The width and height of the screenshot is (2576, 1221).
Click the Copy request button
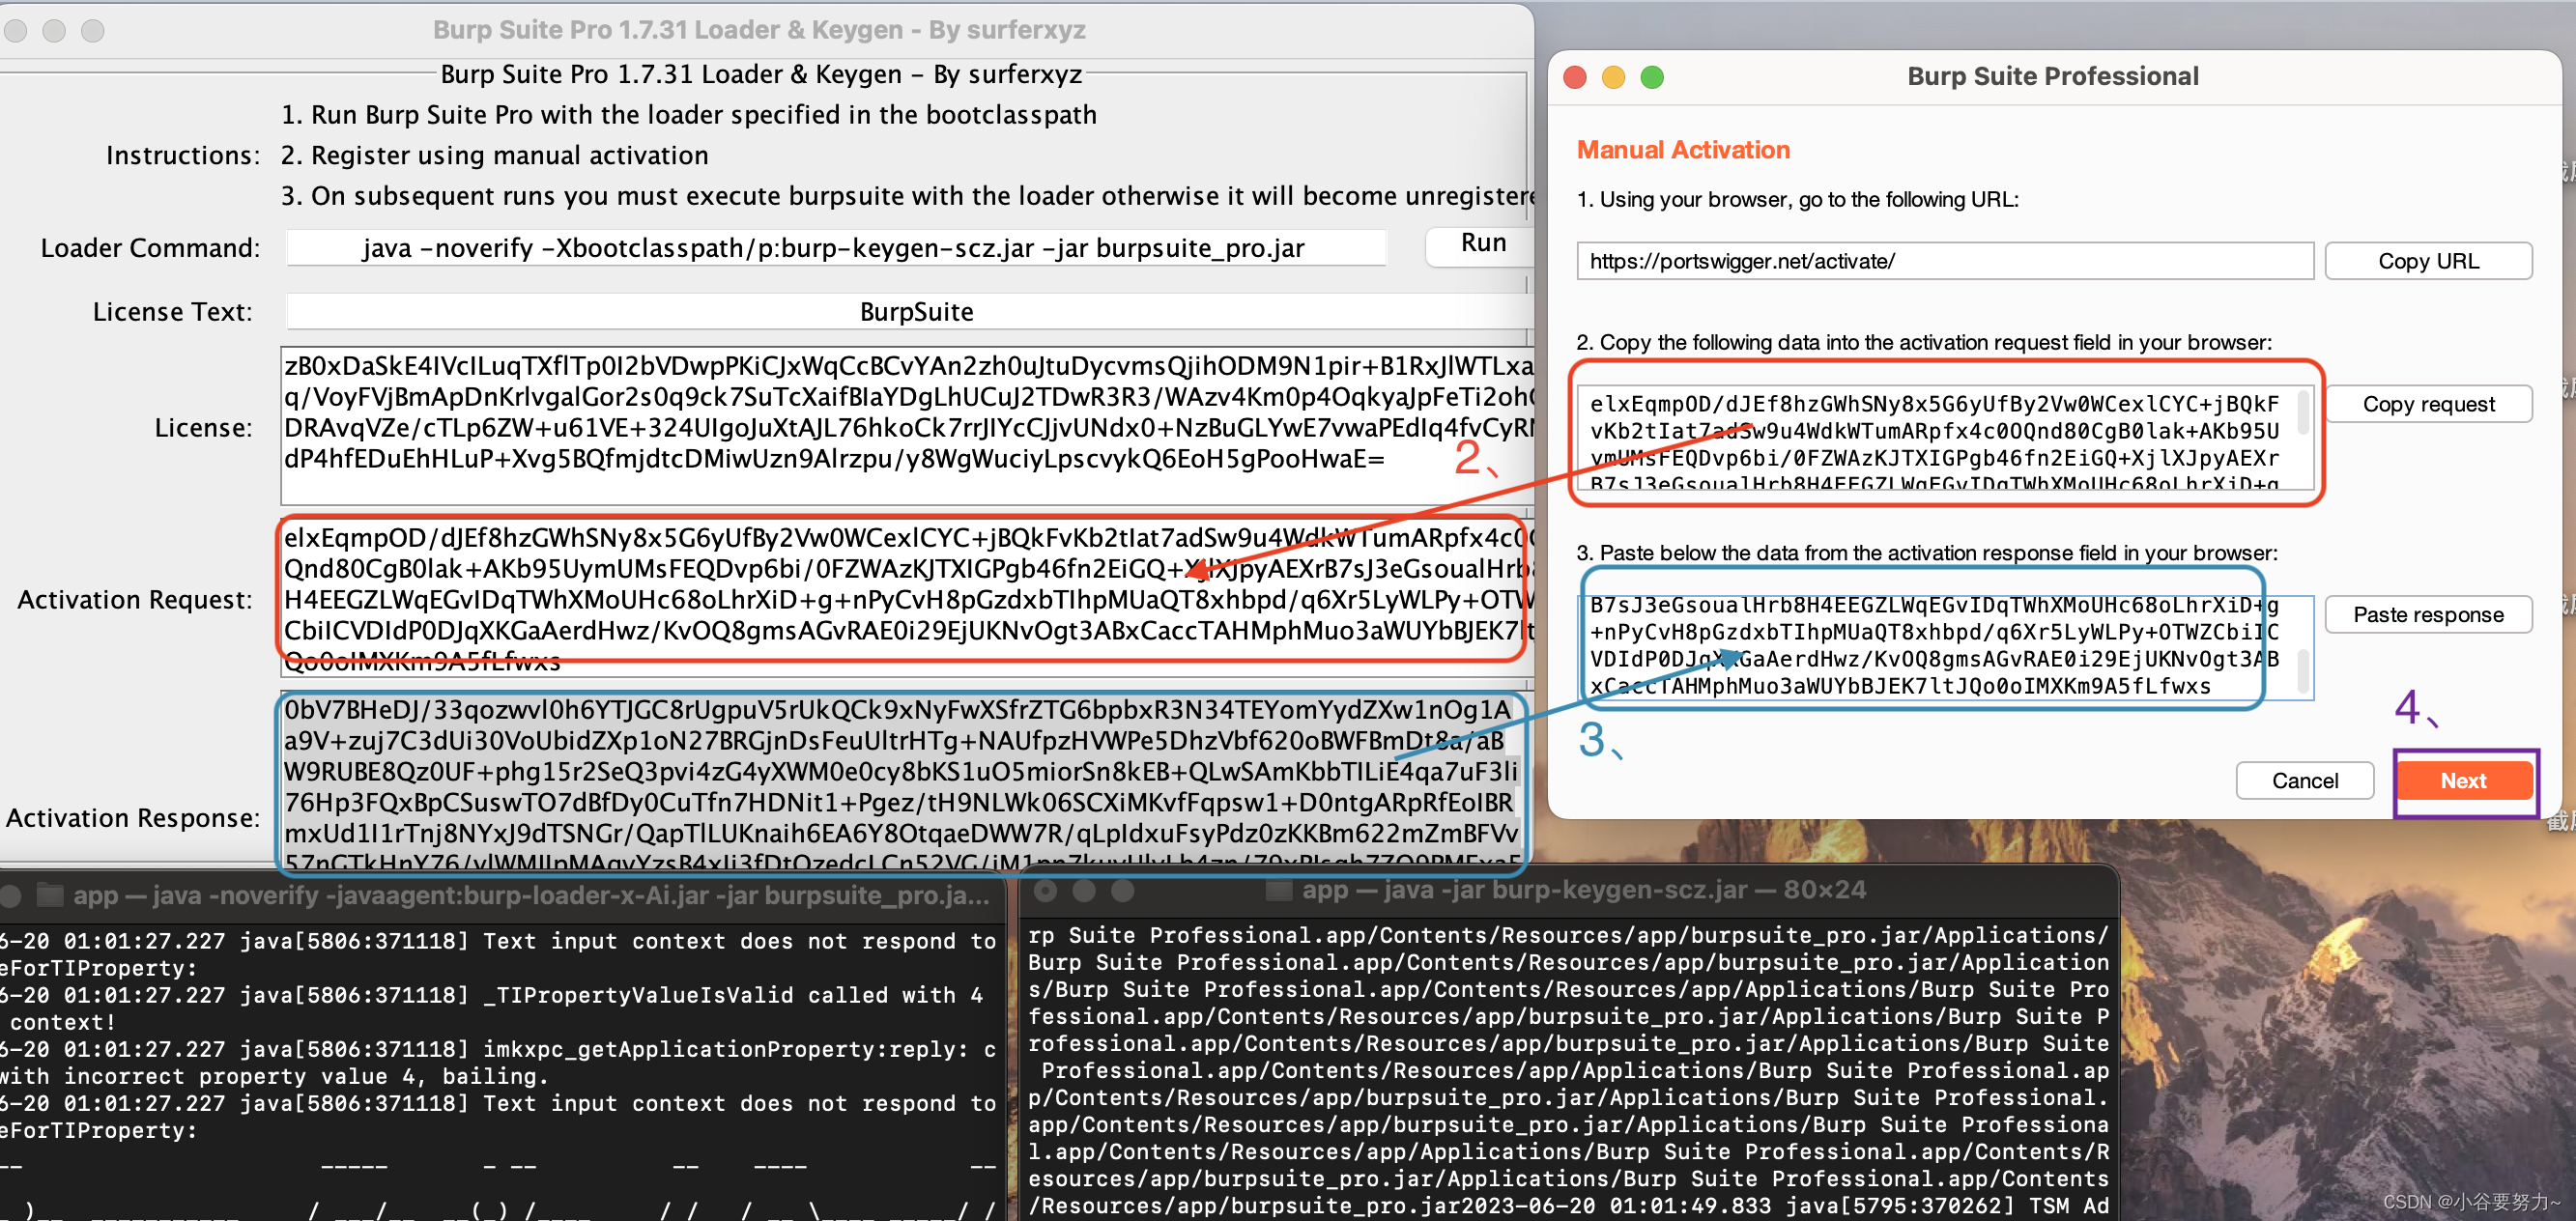(2427, 404)
